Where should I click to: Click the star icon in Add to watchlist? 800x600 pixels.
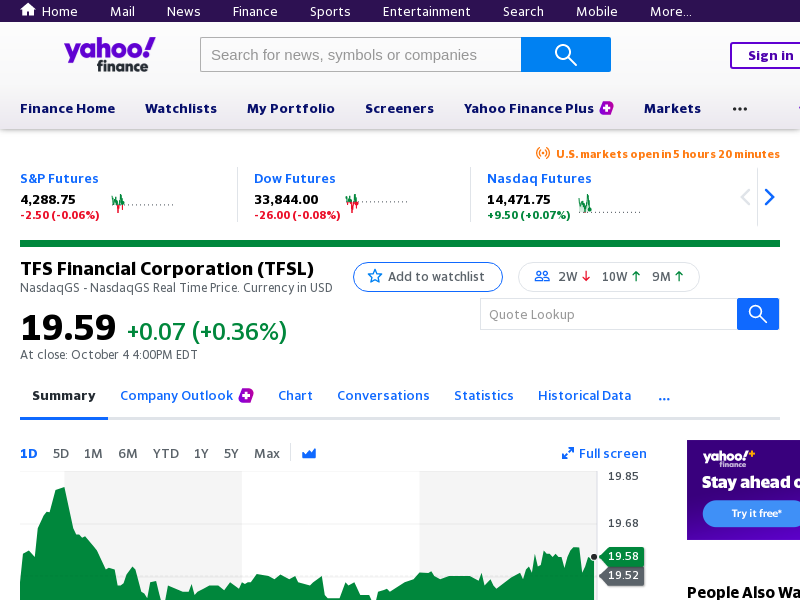[x=375, y=277]
